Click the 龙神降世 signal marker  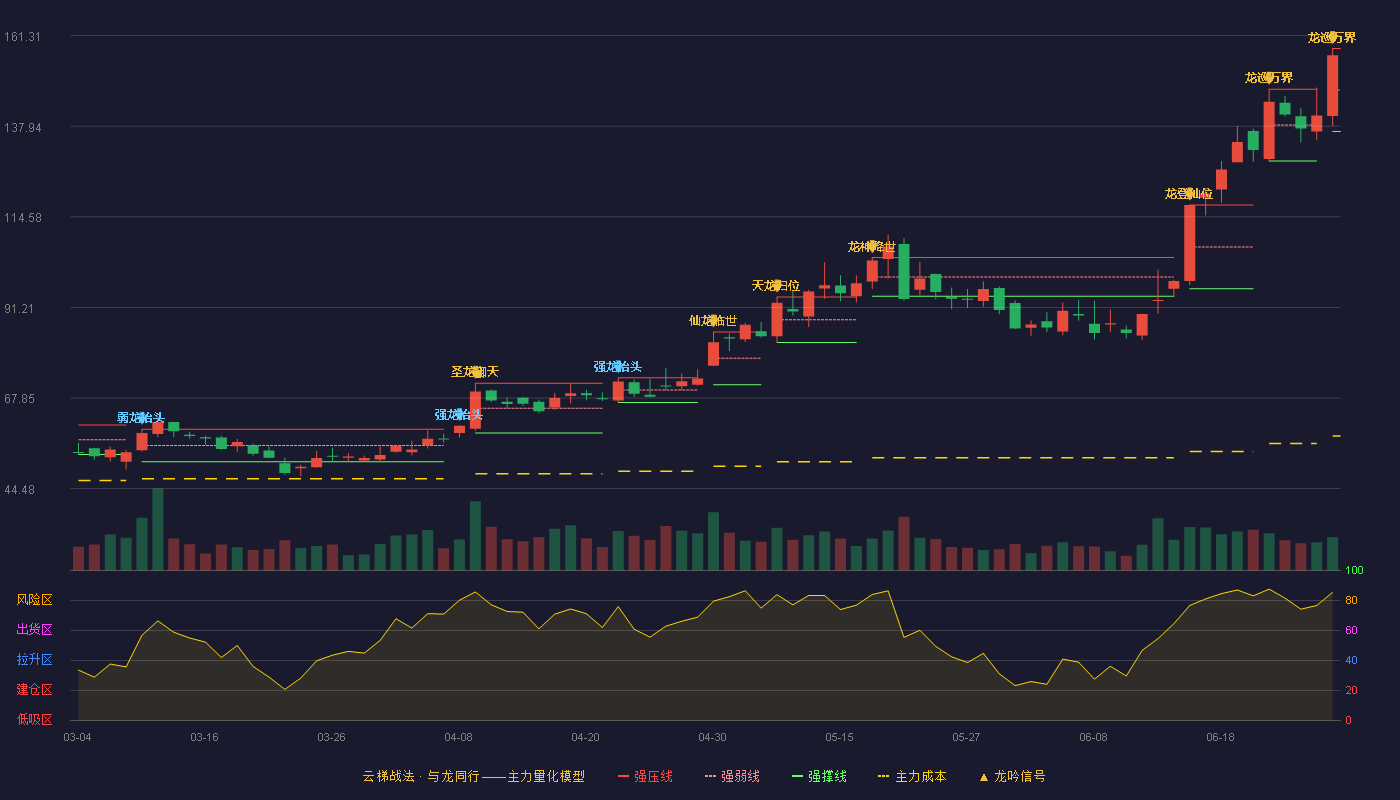[x=872, y=246]
